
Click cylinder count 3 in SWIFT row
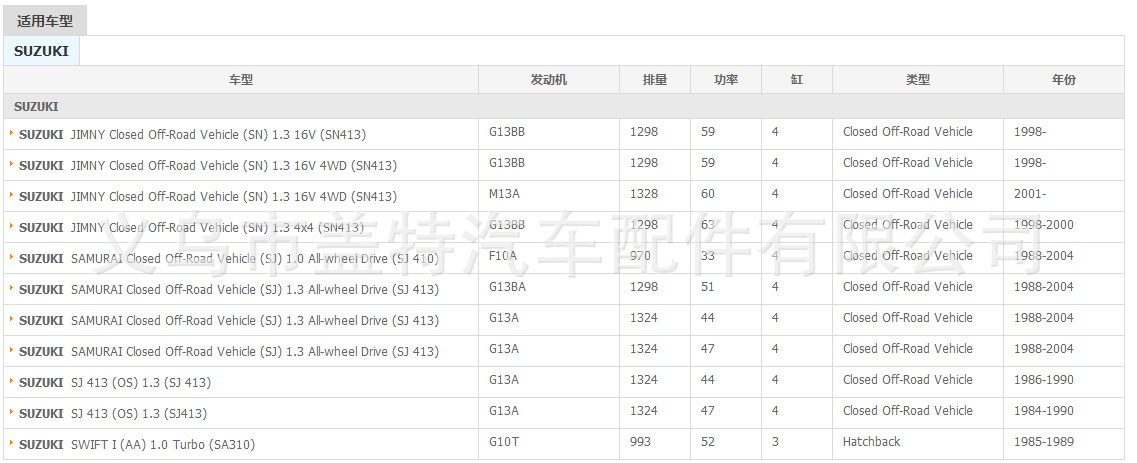(775, 441)
